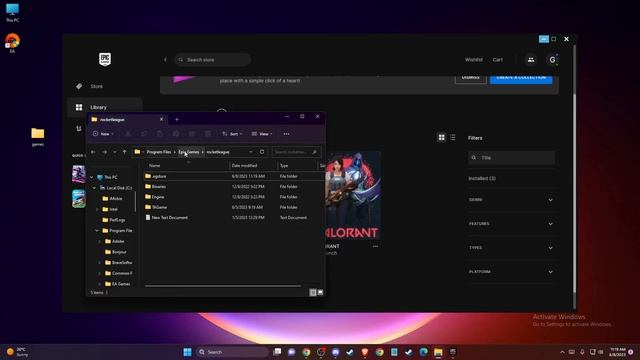Open the New dropdown in Explorer toolbar

pyautogui.click(x=103, y=134)
